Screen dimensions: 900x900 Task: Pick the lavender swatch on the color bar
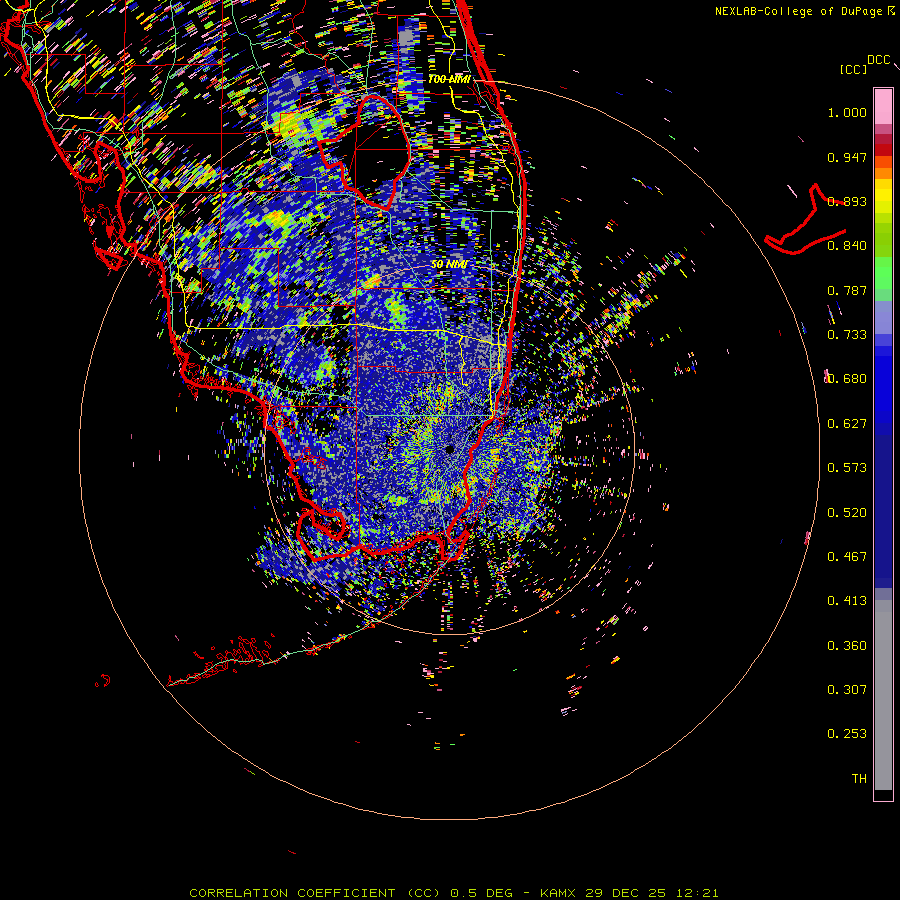883,317
